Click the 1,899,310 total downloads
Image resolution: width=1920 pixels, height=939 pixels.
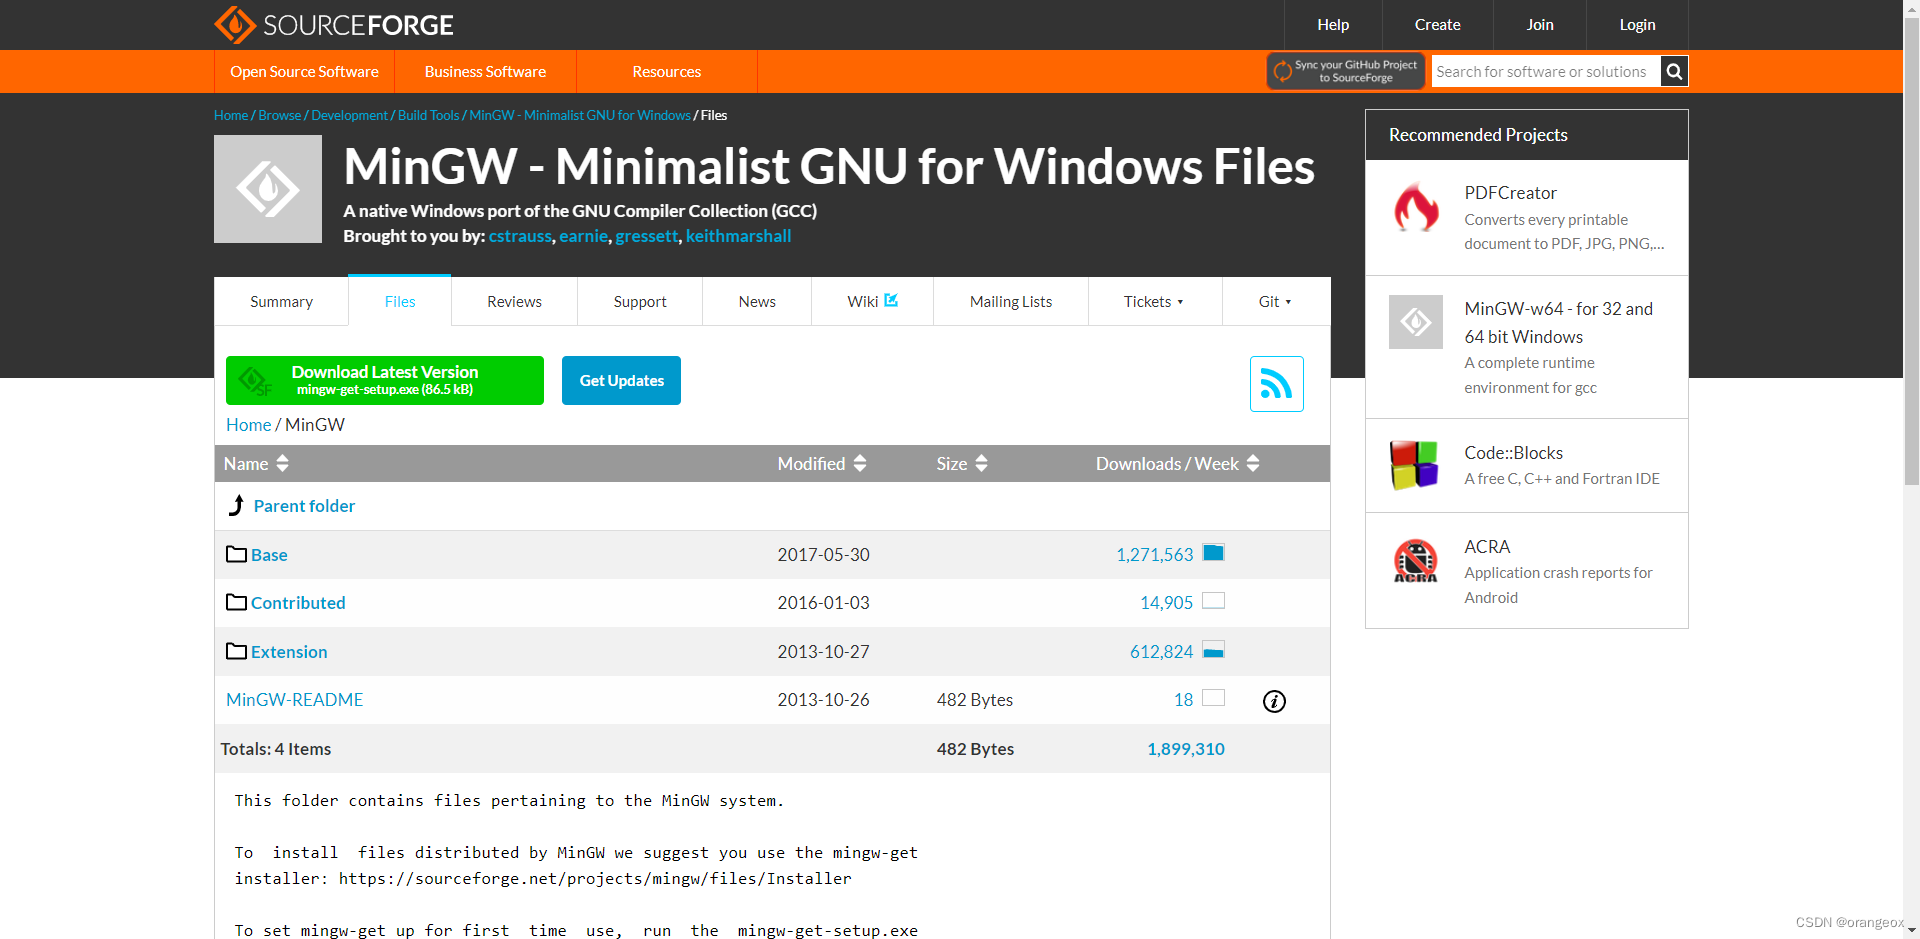point(1186,749)
